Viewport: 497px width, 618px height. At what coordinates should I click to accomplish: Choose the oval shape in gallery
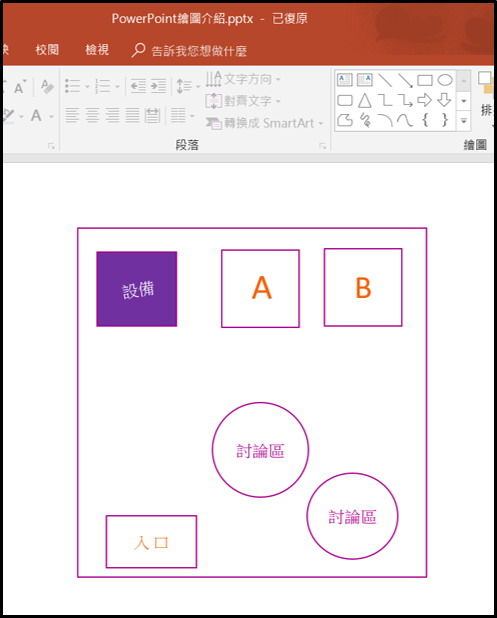click(x=445, y=80)
